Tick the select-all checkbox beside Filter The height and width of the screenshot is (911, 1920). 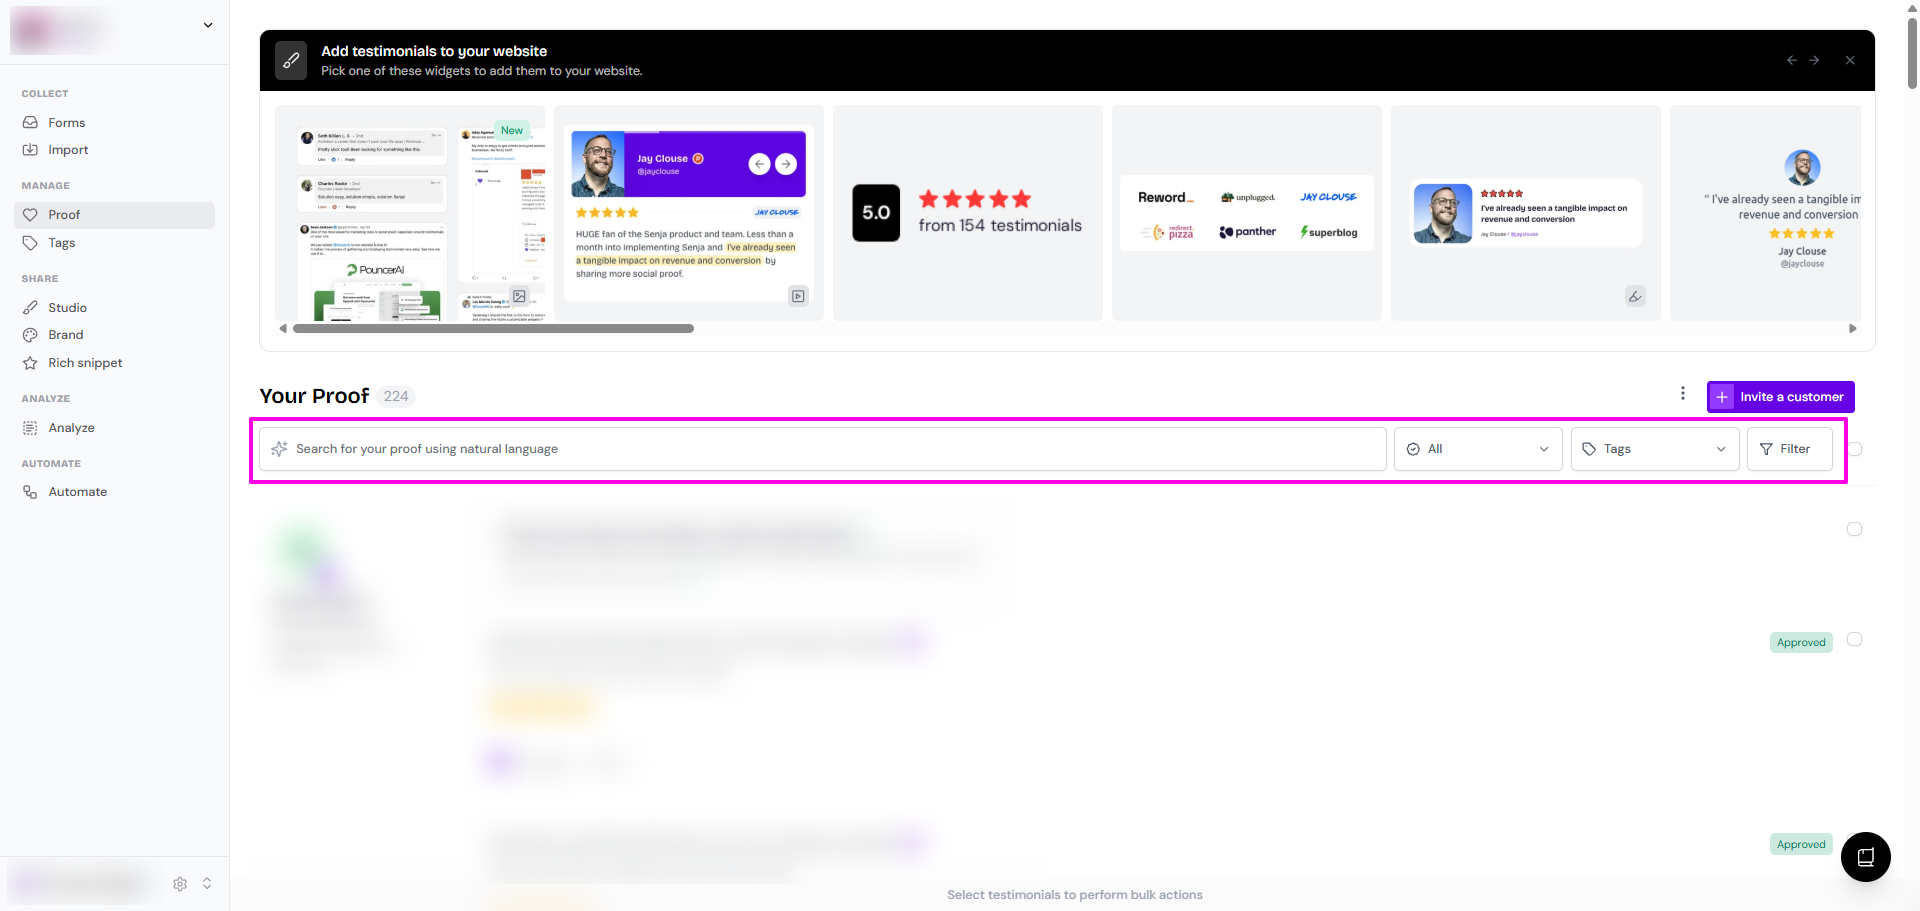pos(1855,449)
